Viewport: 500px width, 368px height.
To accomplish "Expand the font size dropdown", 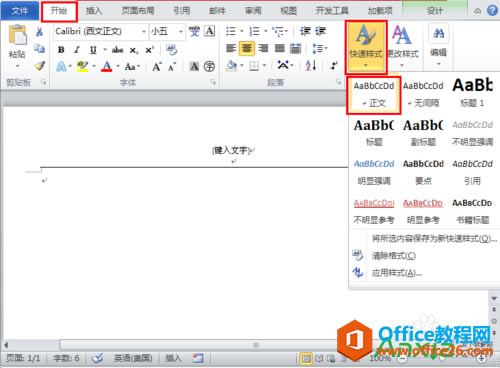I will click(x=181, y=32).
